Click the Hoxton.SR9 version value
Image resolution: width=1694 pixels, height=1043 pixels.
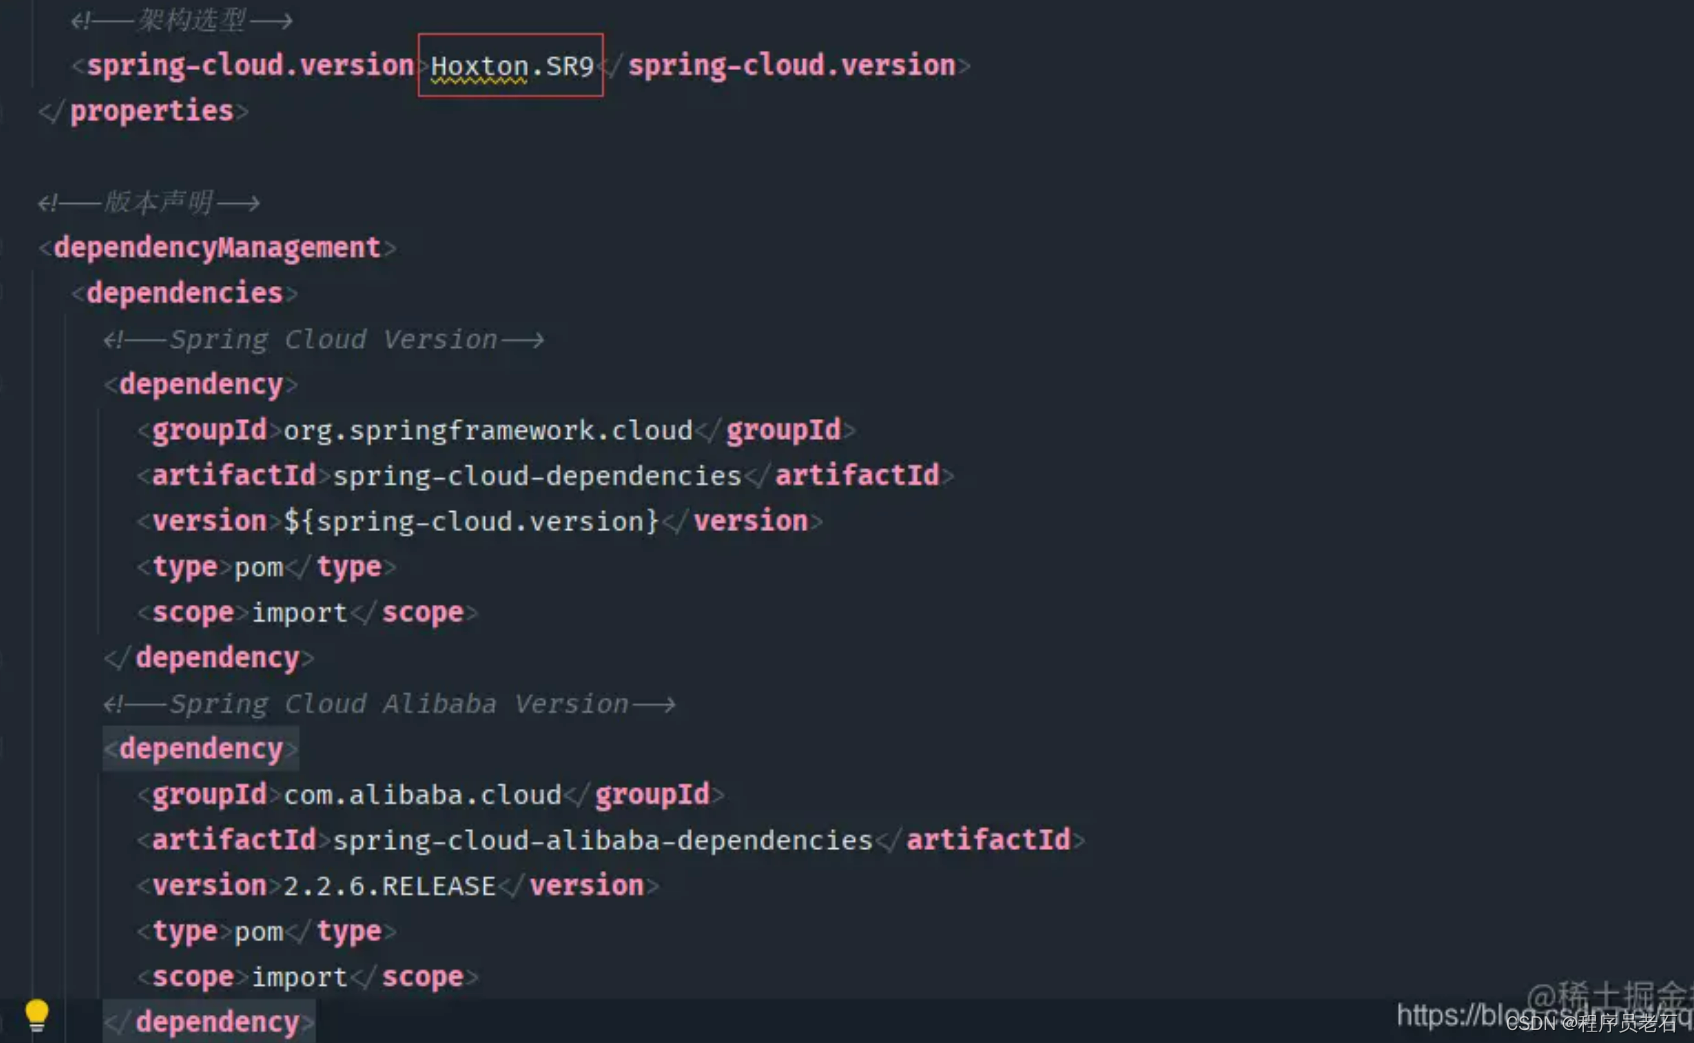point(512,66)
